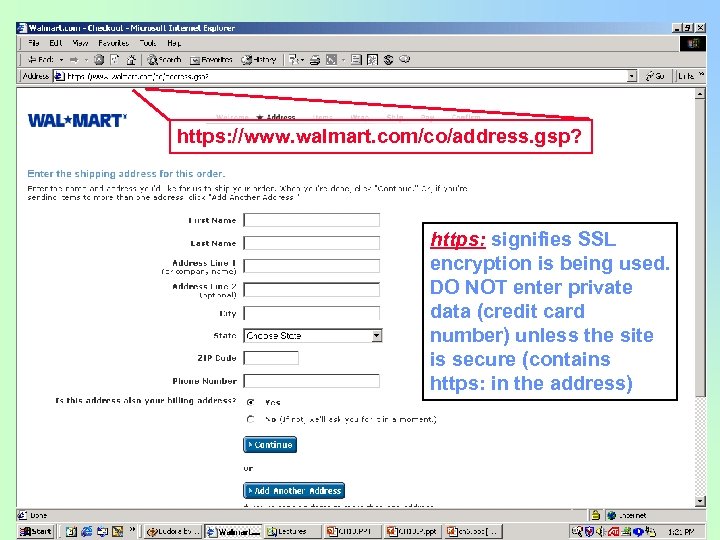Open the Mail button dropdown arrow
The height and width of the screenshot is (540, 720).
(x=302, y=60)
